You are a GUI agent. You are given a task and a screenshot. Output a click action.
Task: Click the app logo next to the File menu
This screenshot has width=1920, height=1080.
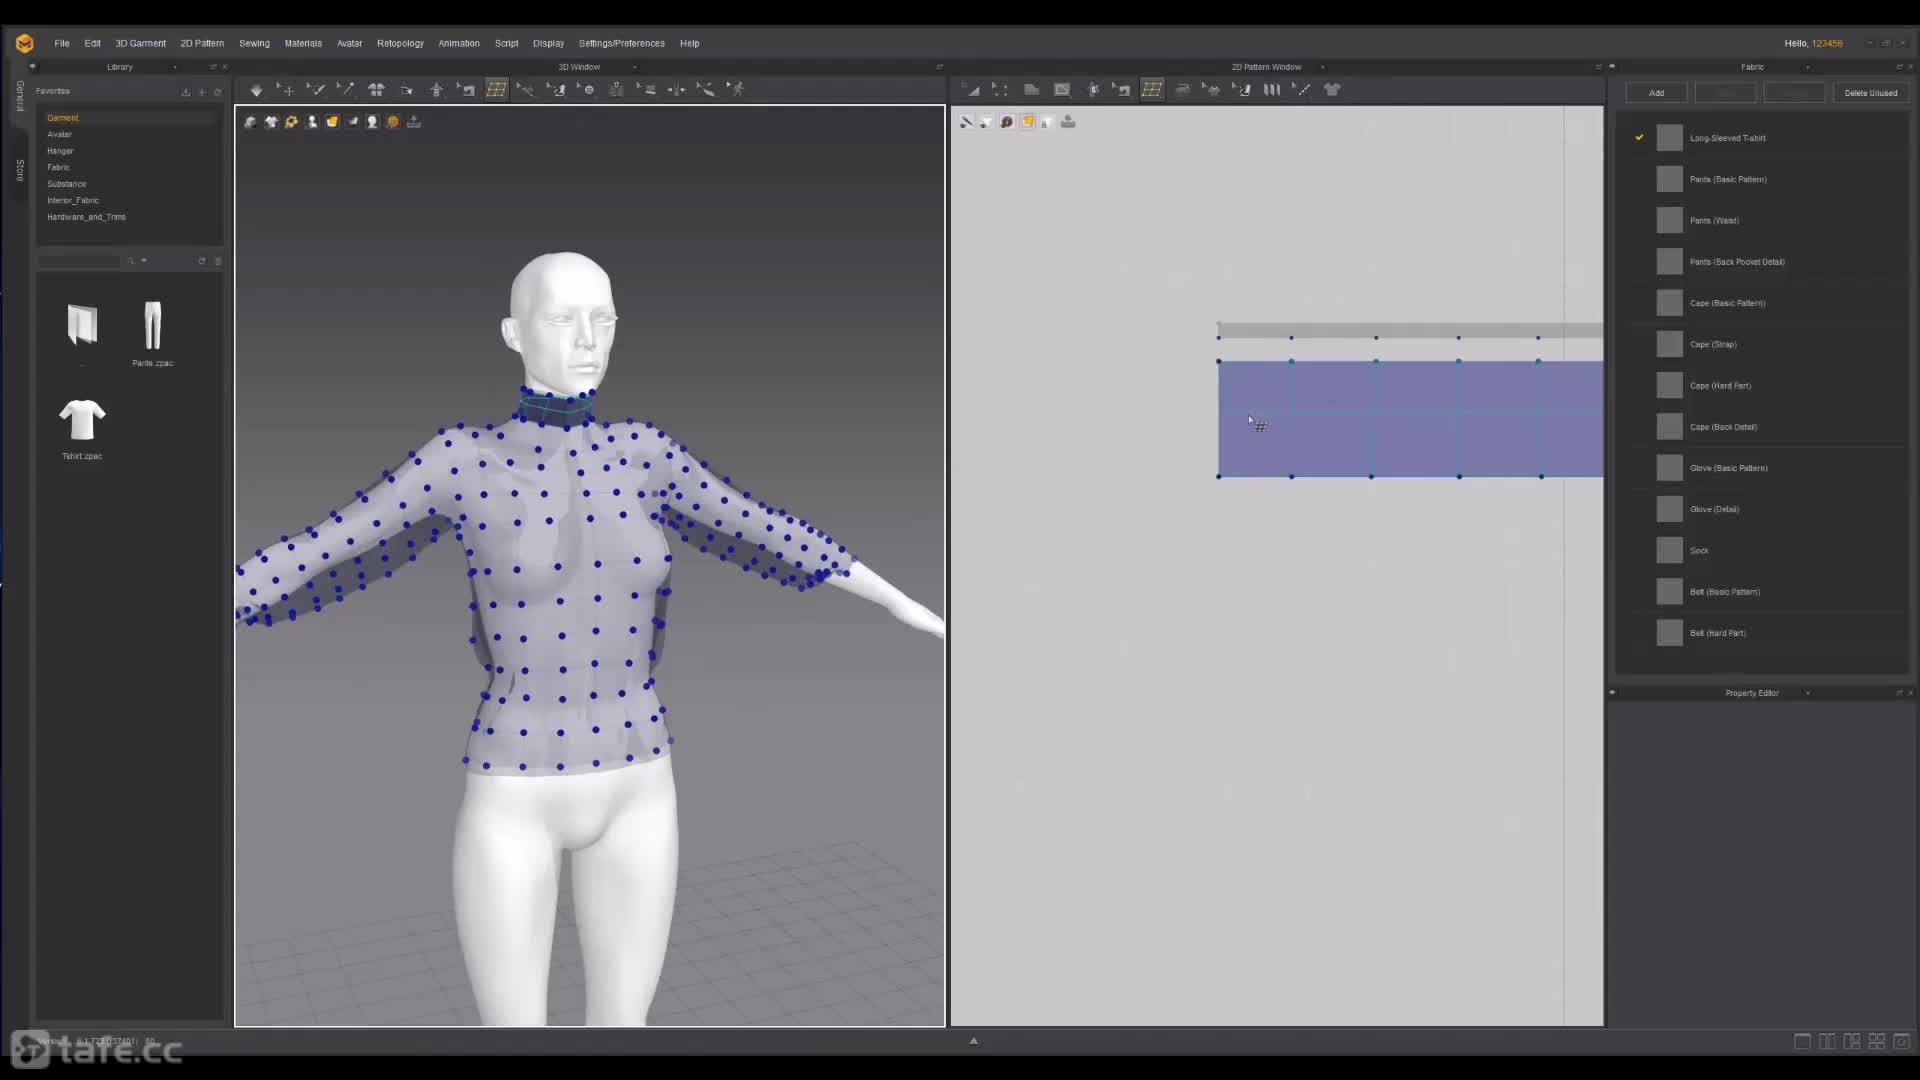coord(25,43)
